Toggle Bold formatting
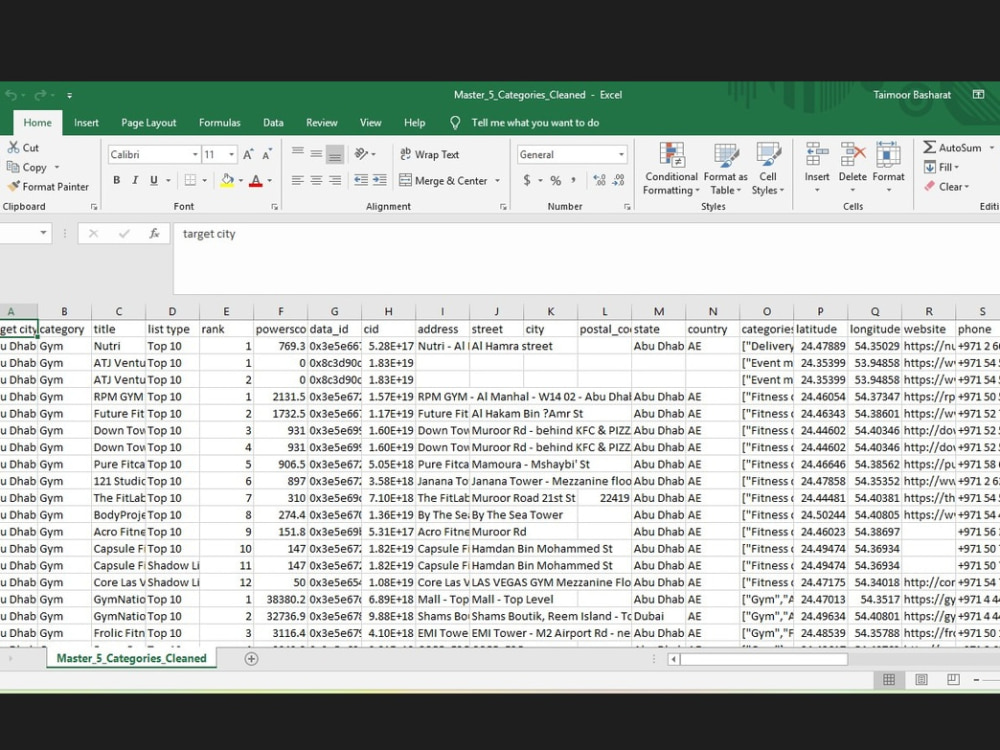The image size is (1000, 750). tap(117, 180)
